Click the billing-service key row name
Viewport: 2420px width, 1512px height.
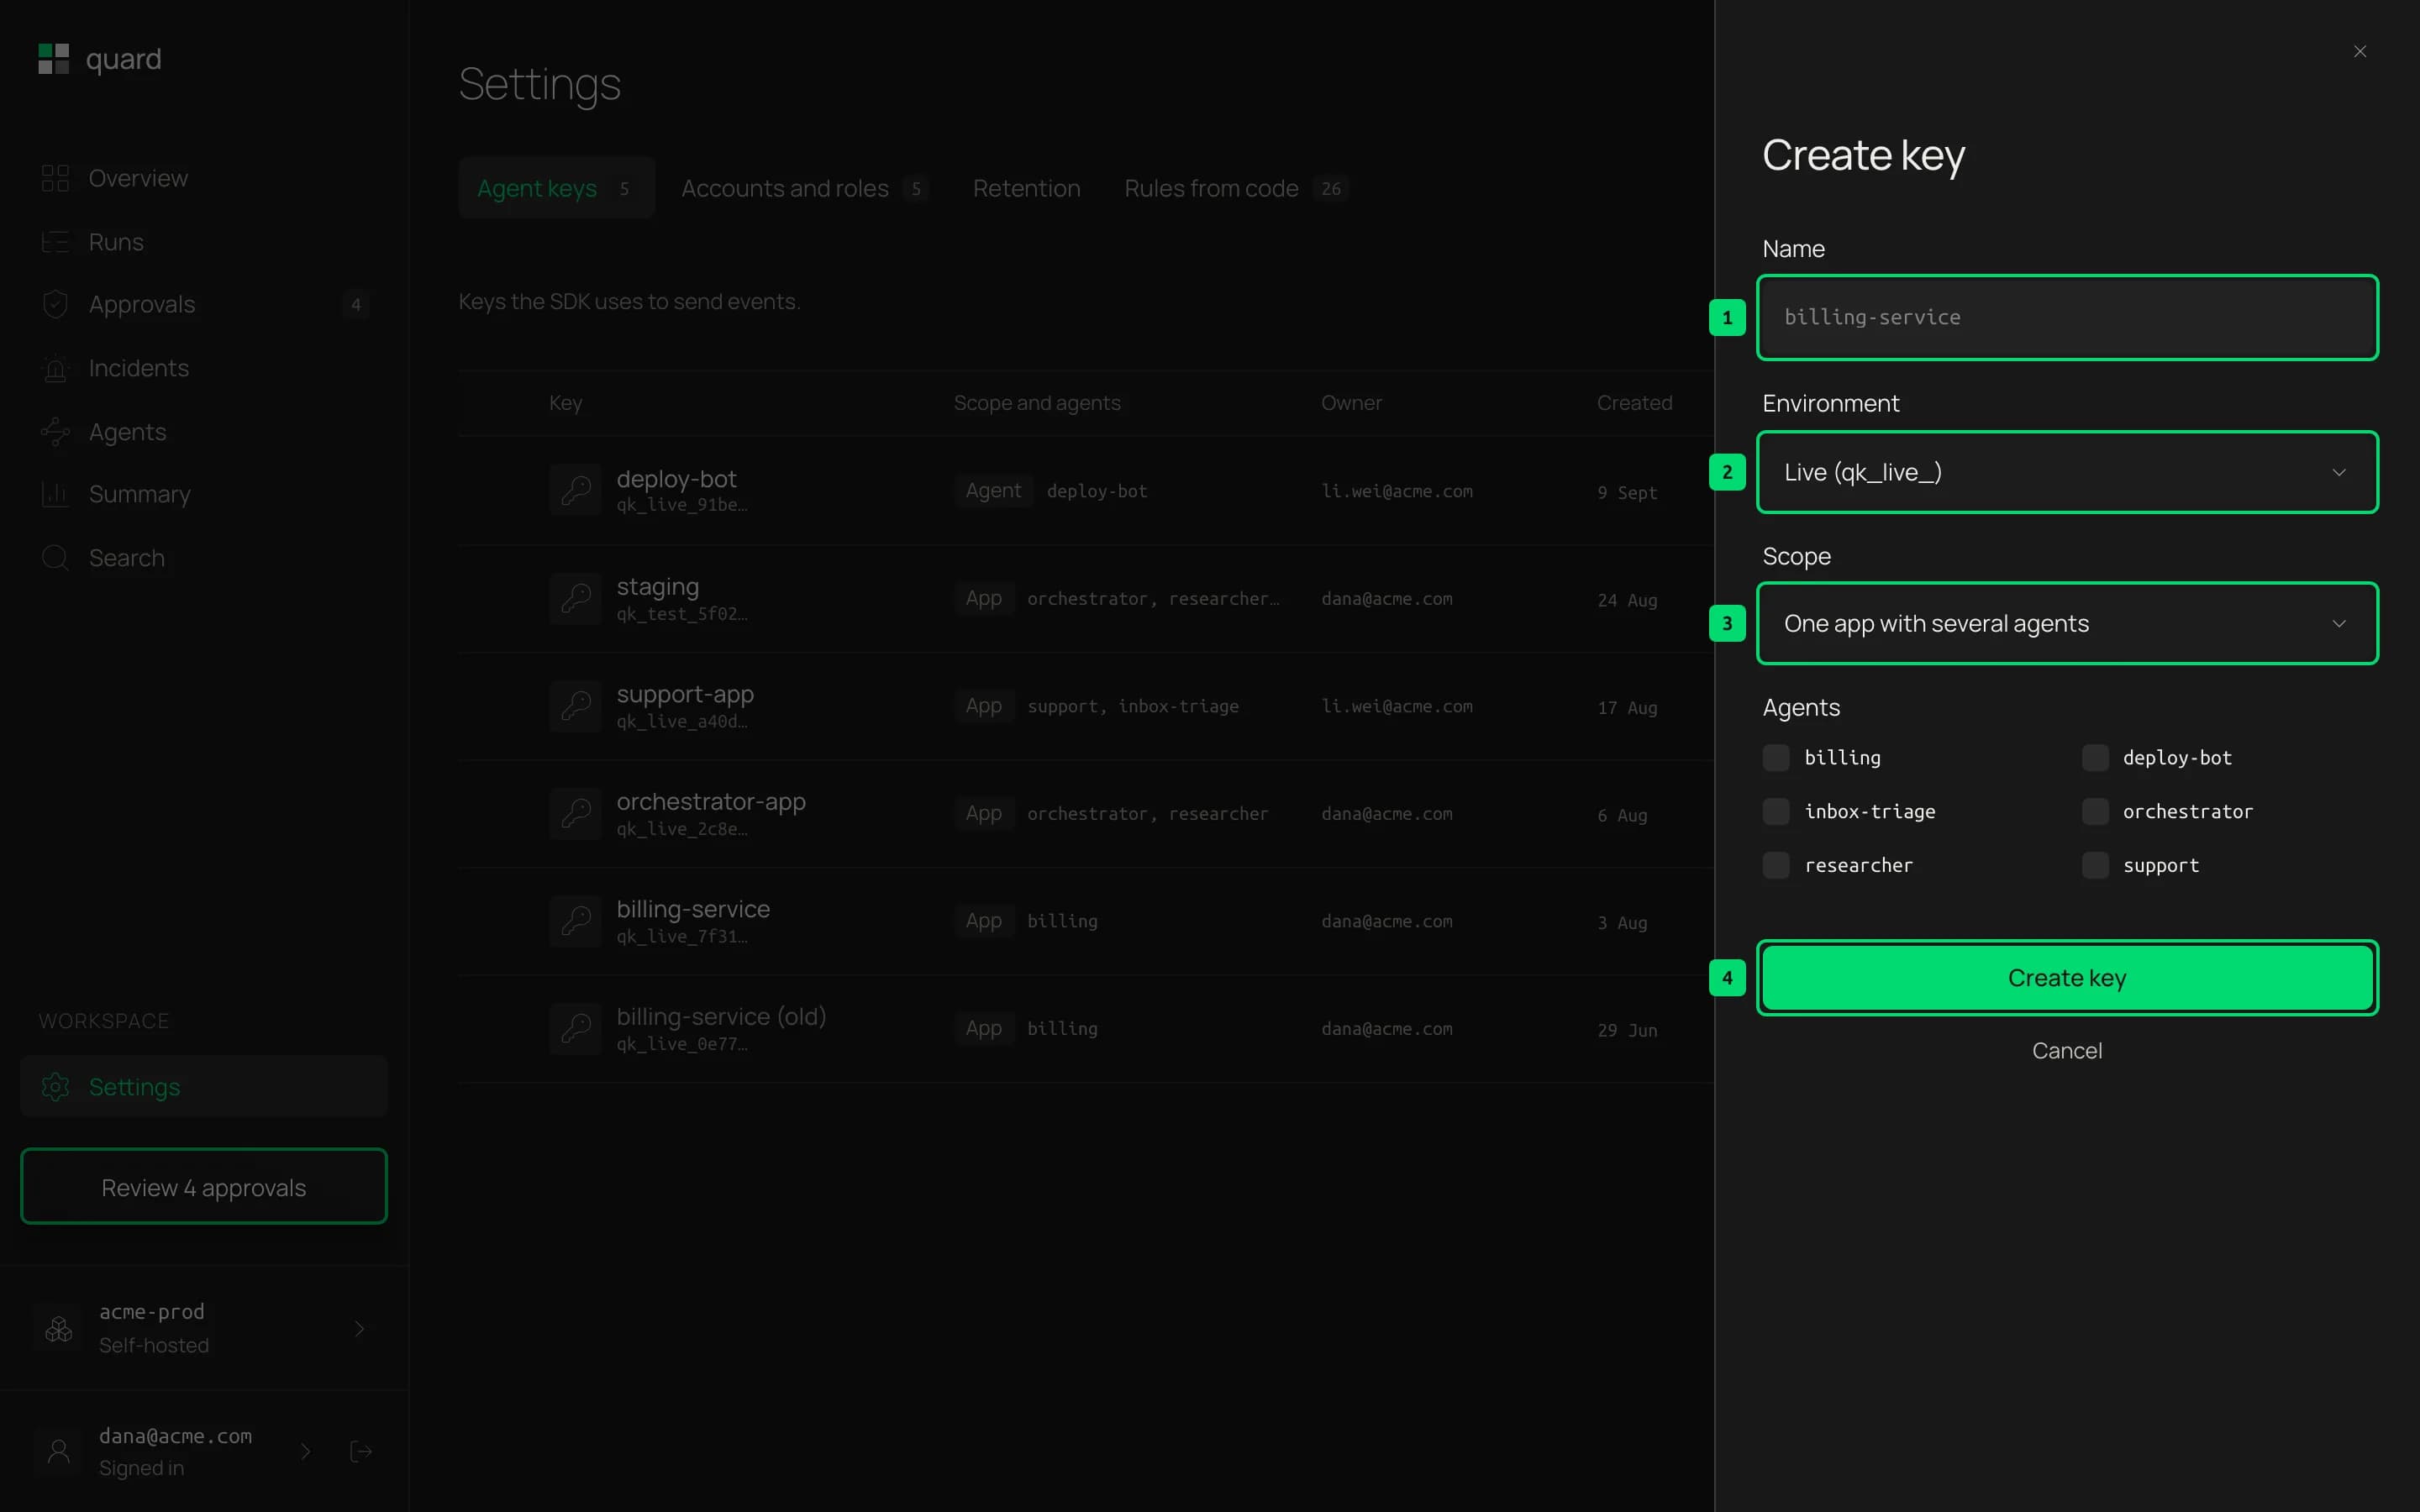point(693,908)
